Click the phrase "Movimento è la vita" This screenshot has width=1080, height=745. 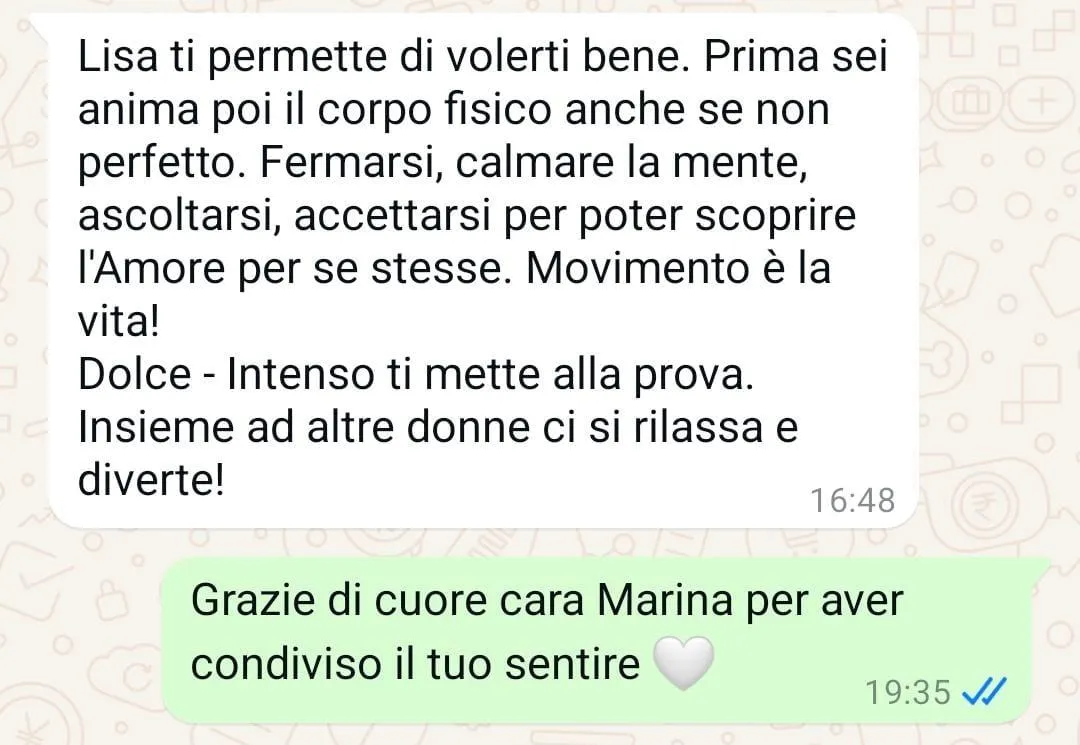(x=678, y=269)
